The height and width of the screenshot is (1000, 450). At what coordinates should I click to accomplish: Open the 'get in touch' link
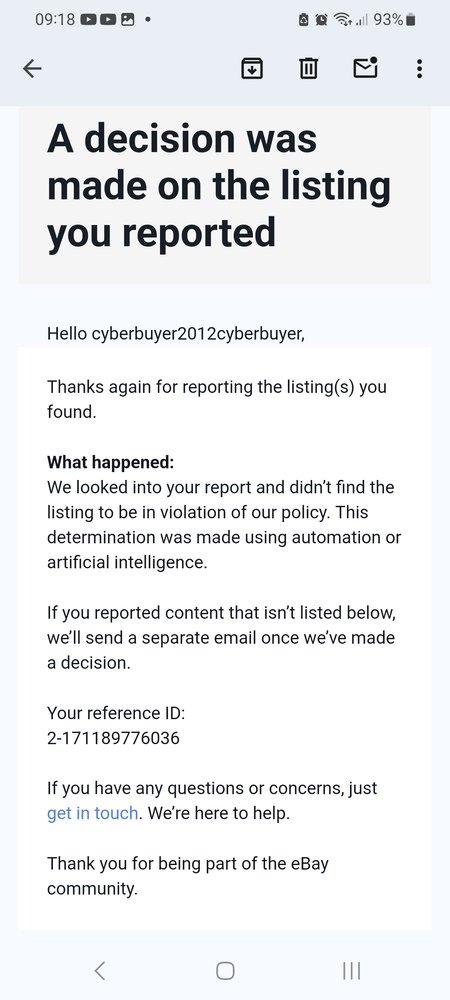(92, 813)
